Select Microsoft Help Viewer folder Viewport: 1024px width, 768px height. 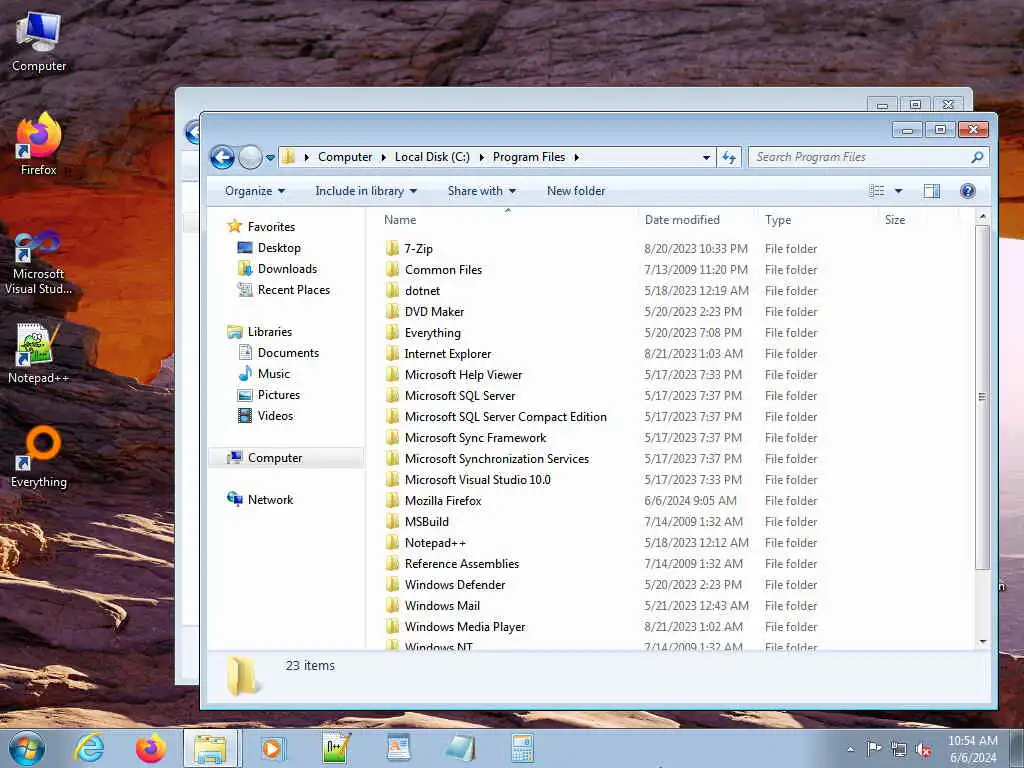point(463,375)
